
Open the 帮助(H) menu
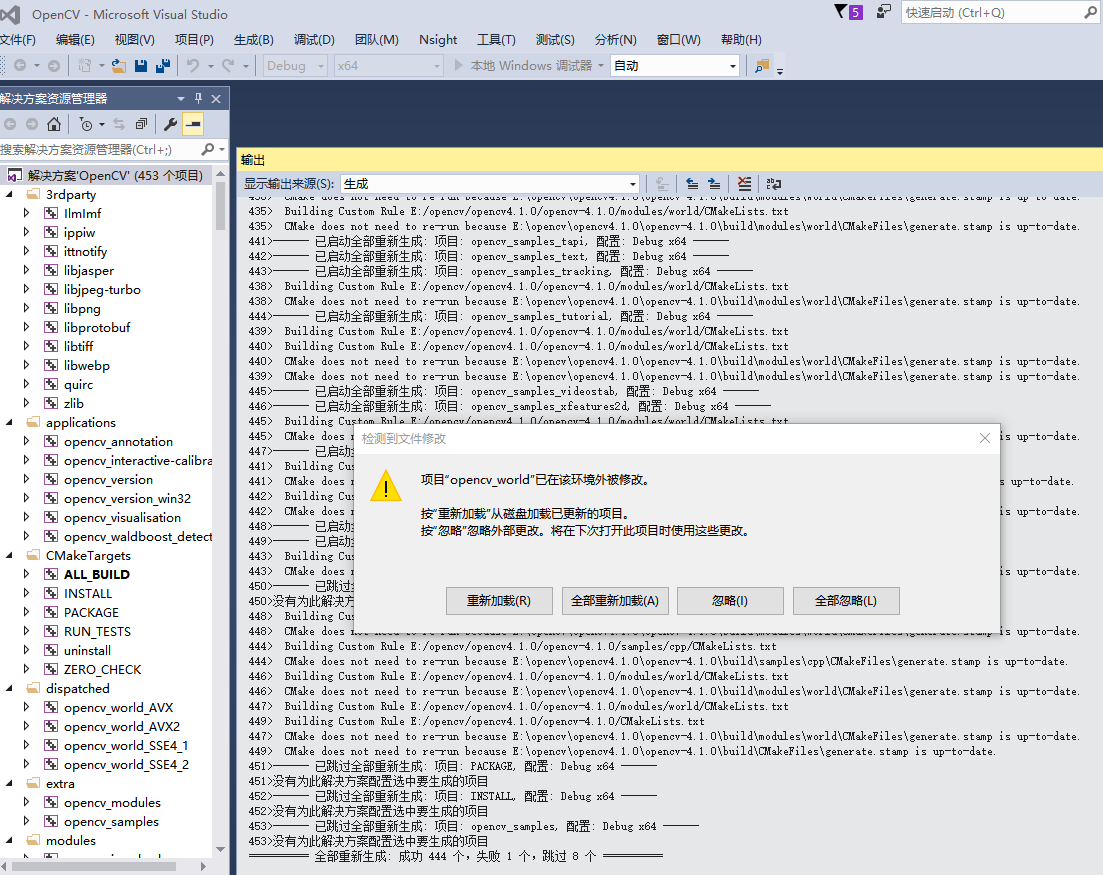coord(741,39)
